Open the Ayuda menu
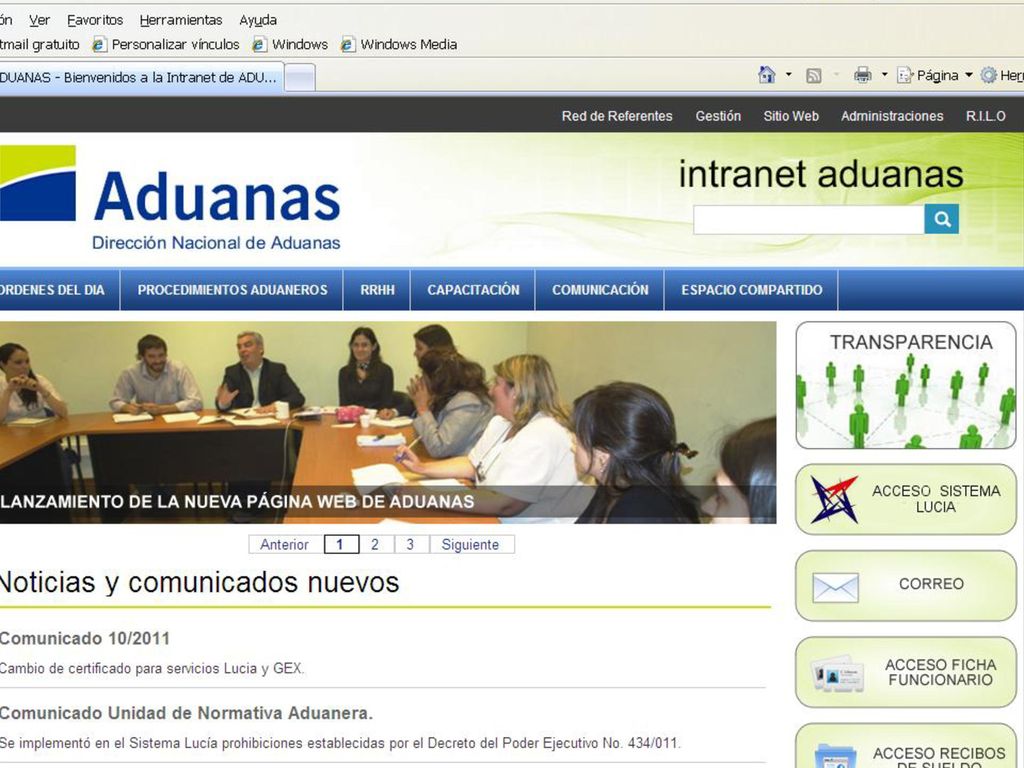Viewport: 1024px width, 768px height. coord(258,20)
